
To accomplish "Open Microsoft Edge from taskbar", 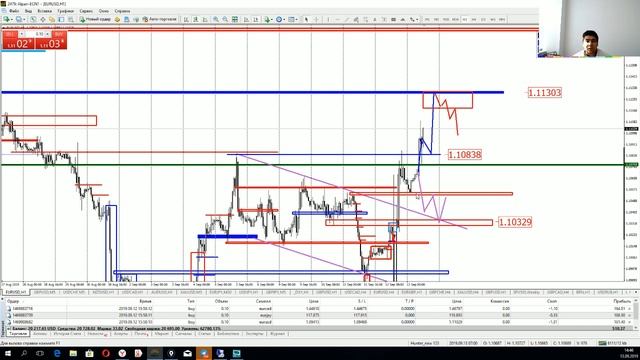I will (57, 353).
